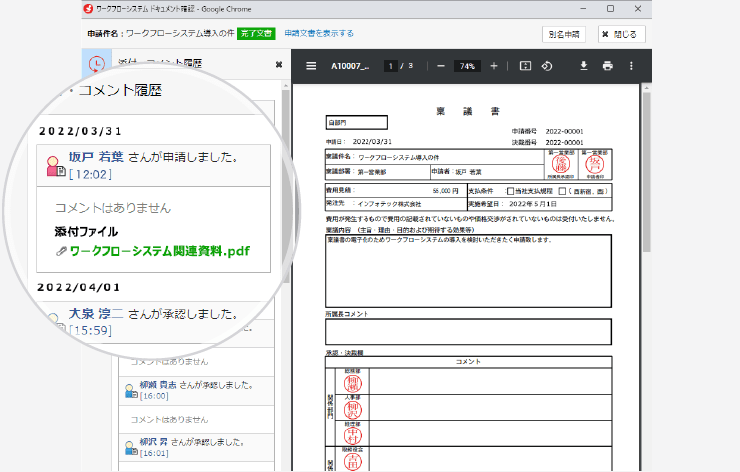Click the timestamp [16:01]
This screenshot has height=472, width=740.
click(154, 453)
